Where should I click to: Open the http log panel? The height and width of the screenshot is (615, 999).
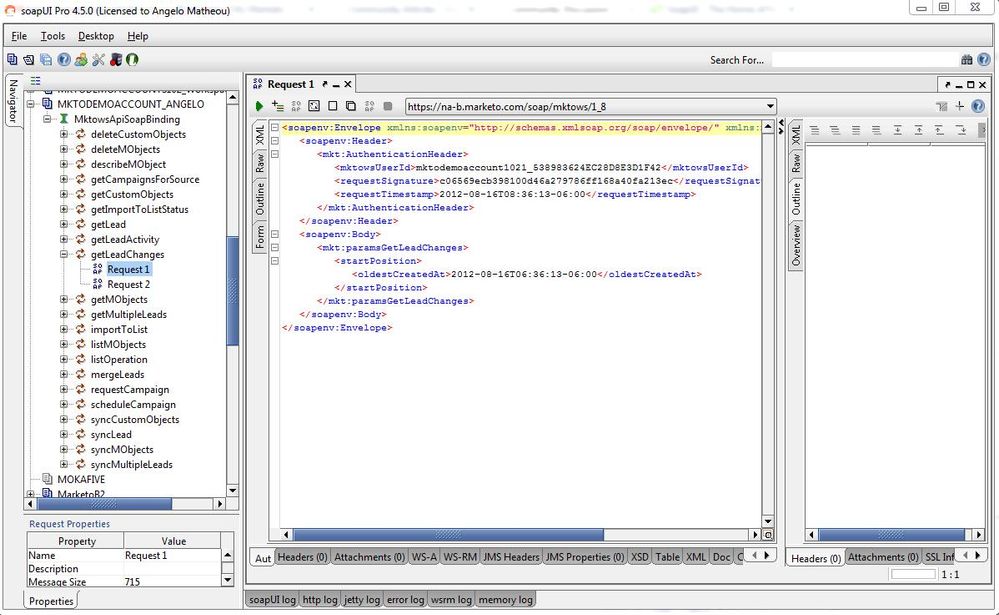pos(320,600)
